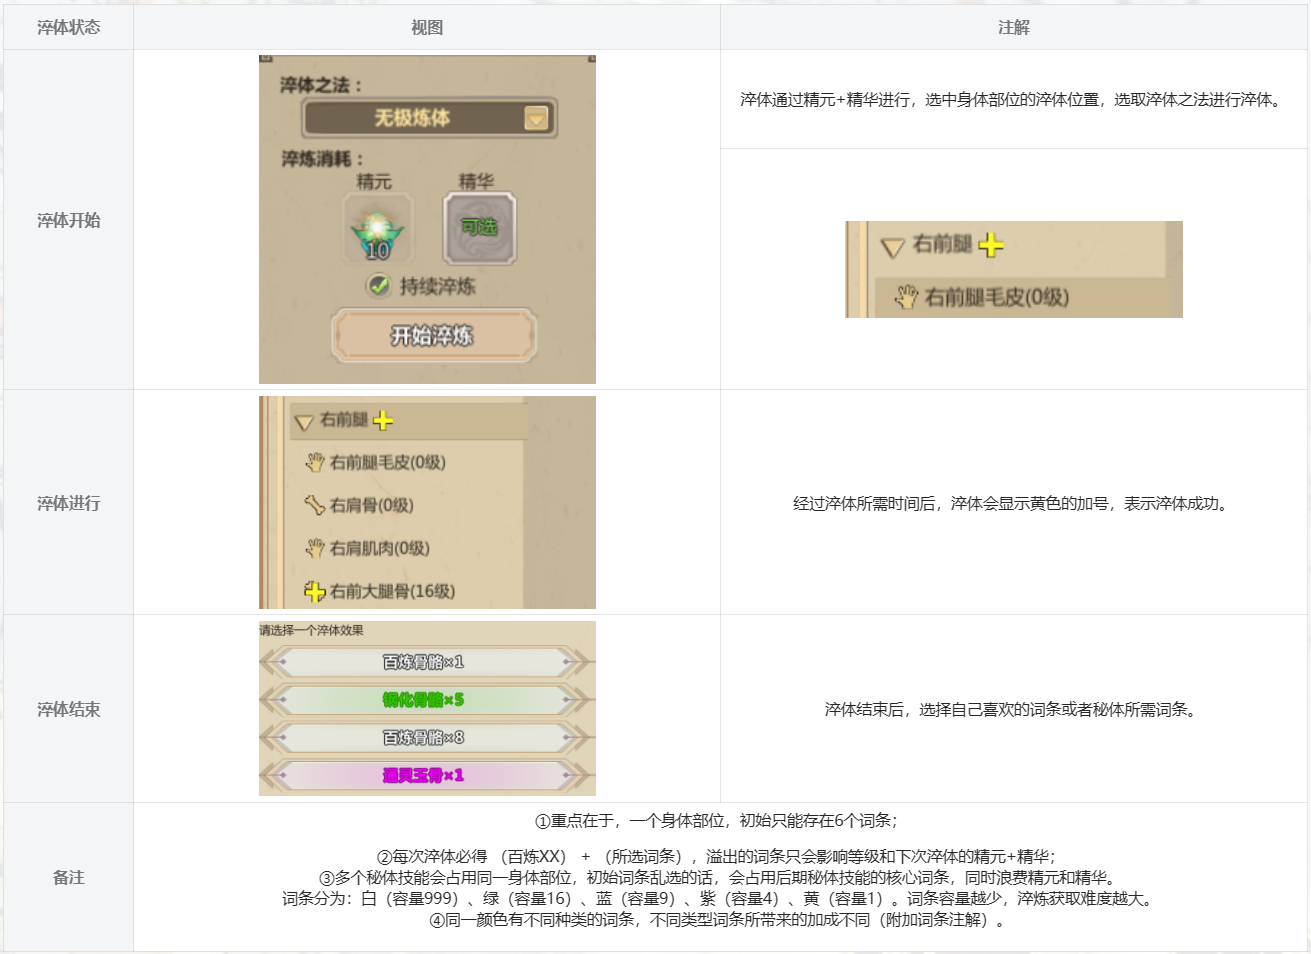Select the green 钢化骨骼×5 effect
Viewport: 1311px width, 954px height.
(x=424, y=700)
